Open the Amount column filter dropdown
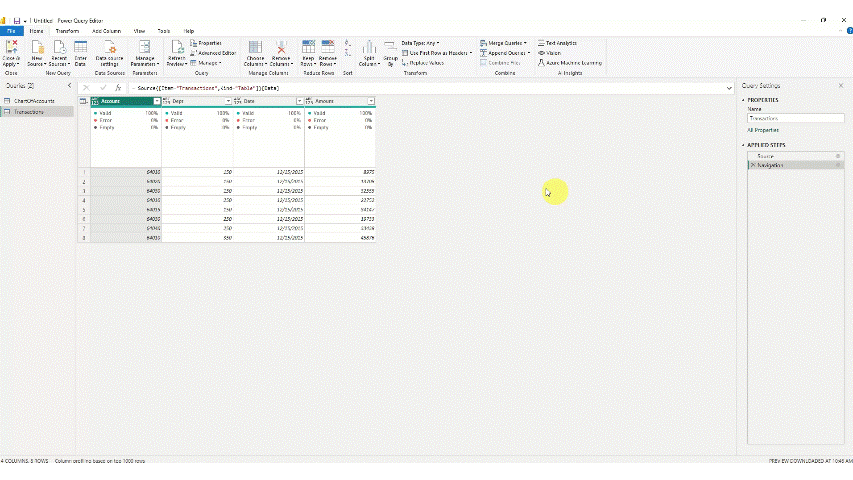The width and height of the screenshot is (853, 480). coord(370,101)
